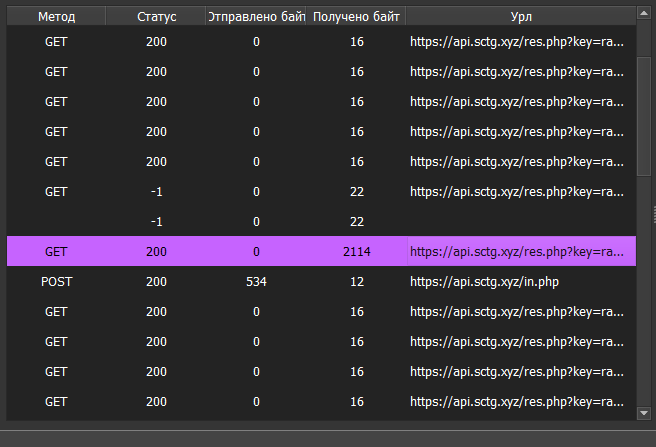Viewport: 656px width, 447px height.
Task: Sort by the Статус column header
Action: pos(156,17)
